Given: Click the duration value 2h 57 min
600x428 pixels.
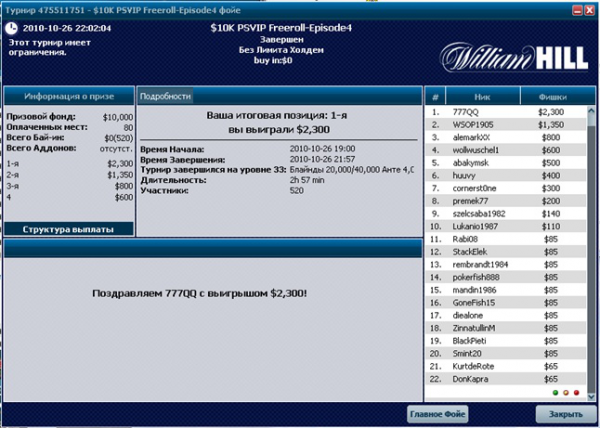Looking at the screenshot, I should click(307, 180).
